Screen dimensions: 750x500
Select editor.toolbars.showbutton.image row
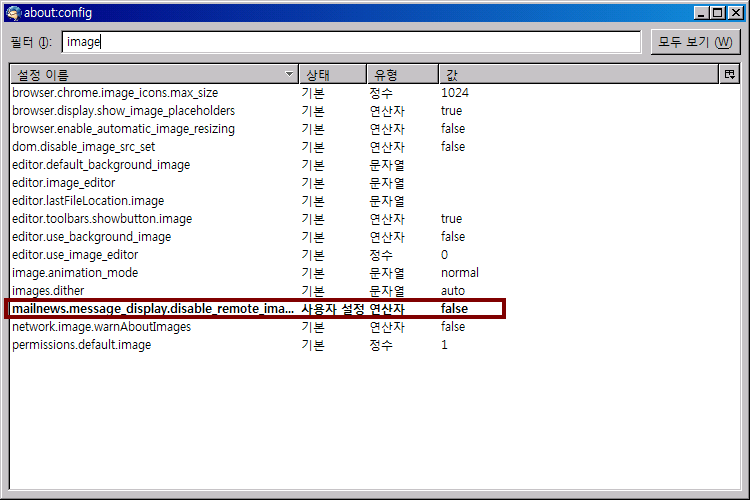(375, 219)
